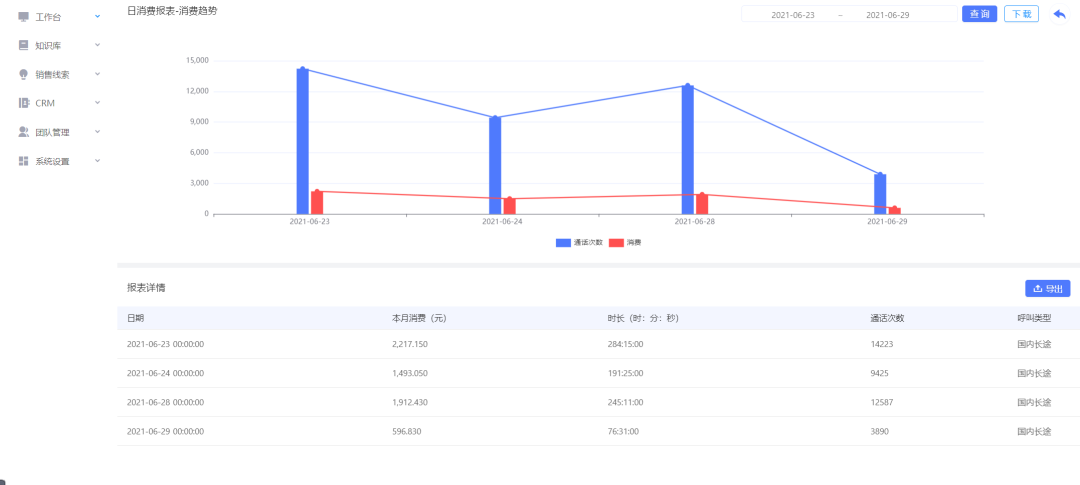Screen dimensions: 1080x485
Task: Toggle the 消费 legend series
Action: point(625,242)
